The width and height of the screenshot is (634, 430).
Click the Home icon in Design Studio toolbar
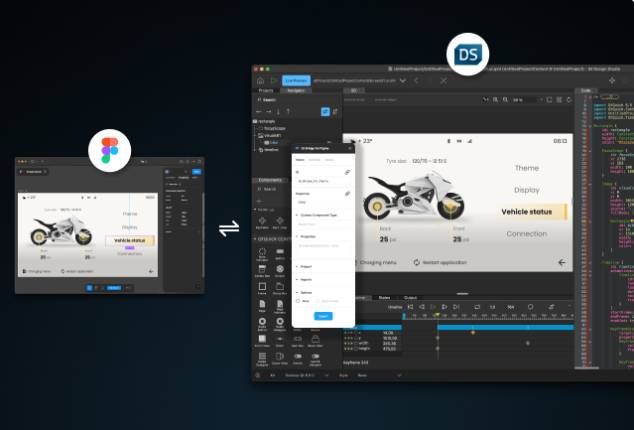point(260,80)
